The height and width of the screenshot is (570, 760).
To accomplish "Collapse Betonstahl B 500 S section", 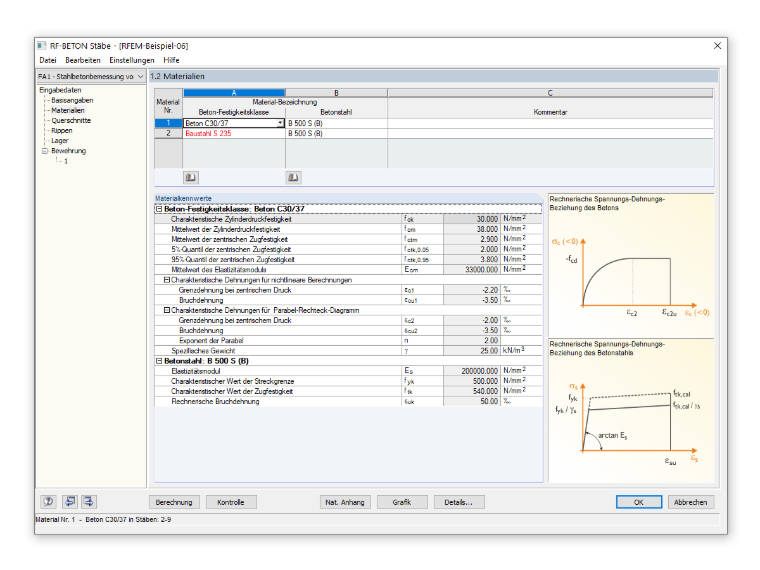I will point(158,361).
